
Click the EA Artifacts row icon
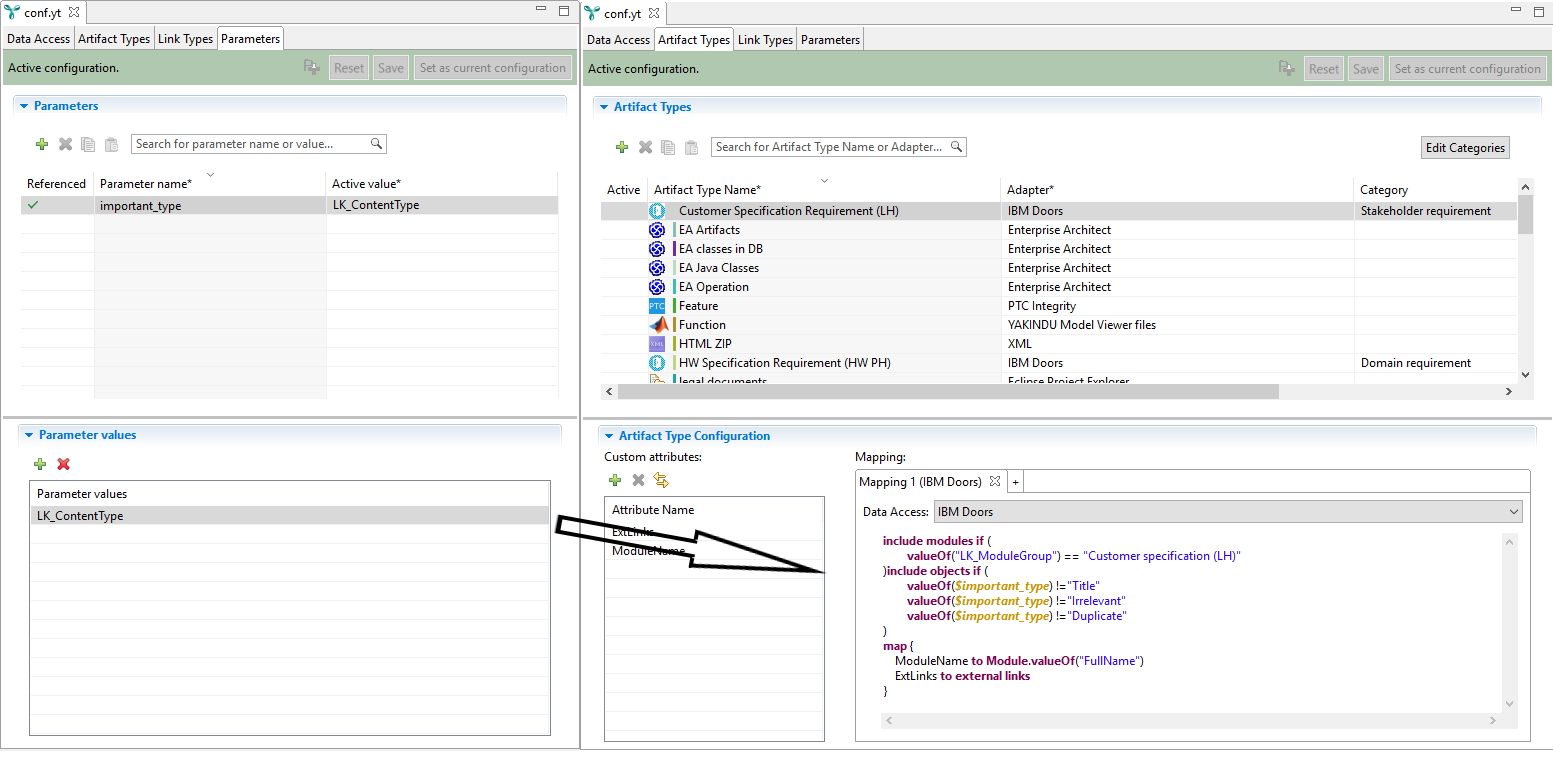point(657,230)
